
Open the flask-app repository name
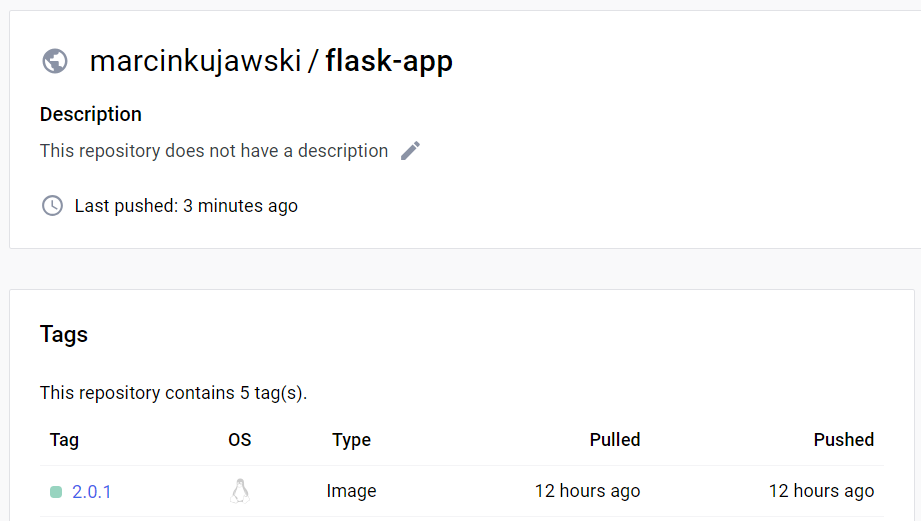[x=389, y=61]
